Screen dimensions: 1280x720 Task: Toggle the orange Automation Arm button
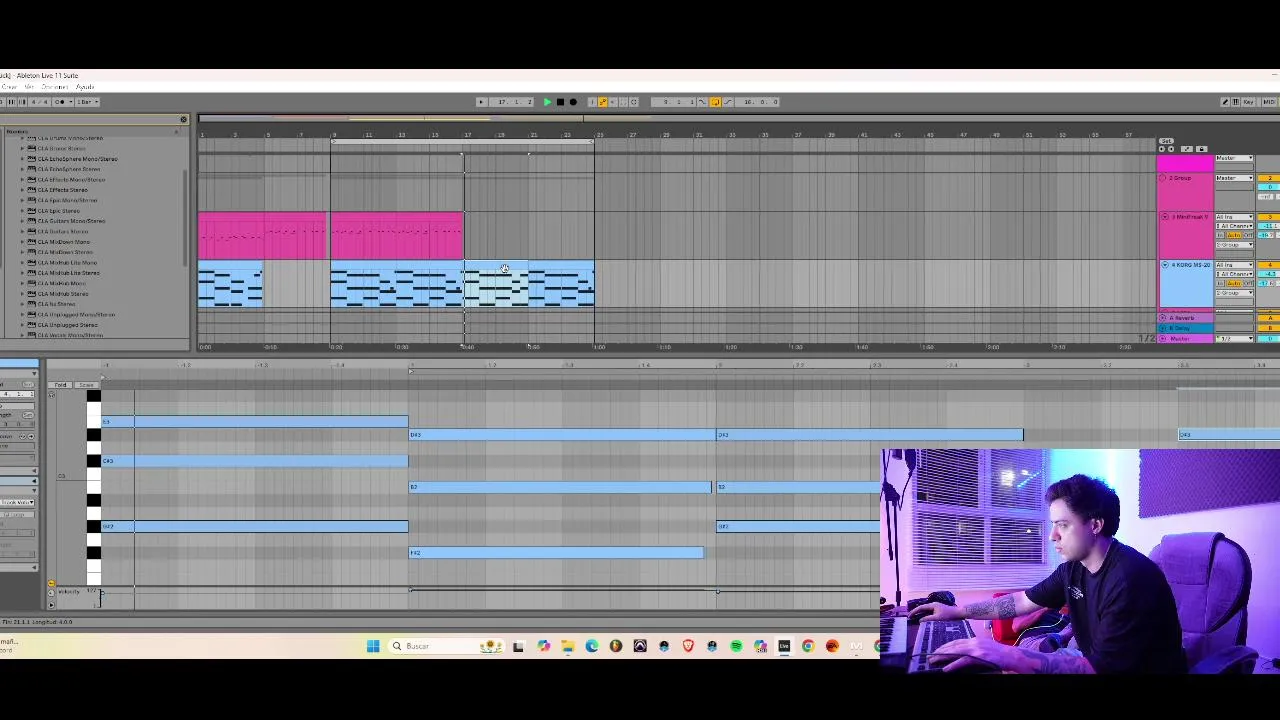tap(603, 102)
